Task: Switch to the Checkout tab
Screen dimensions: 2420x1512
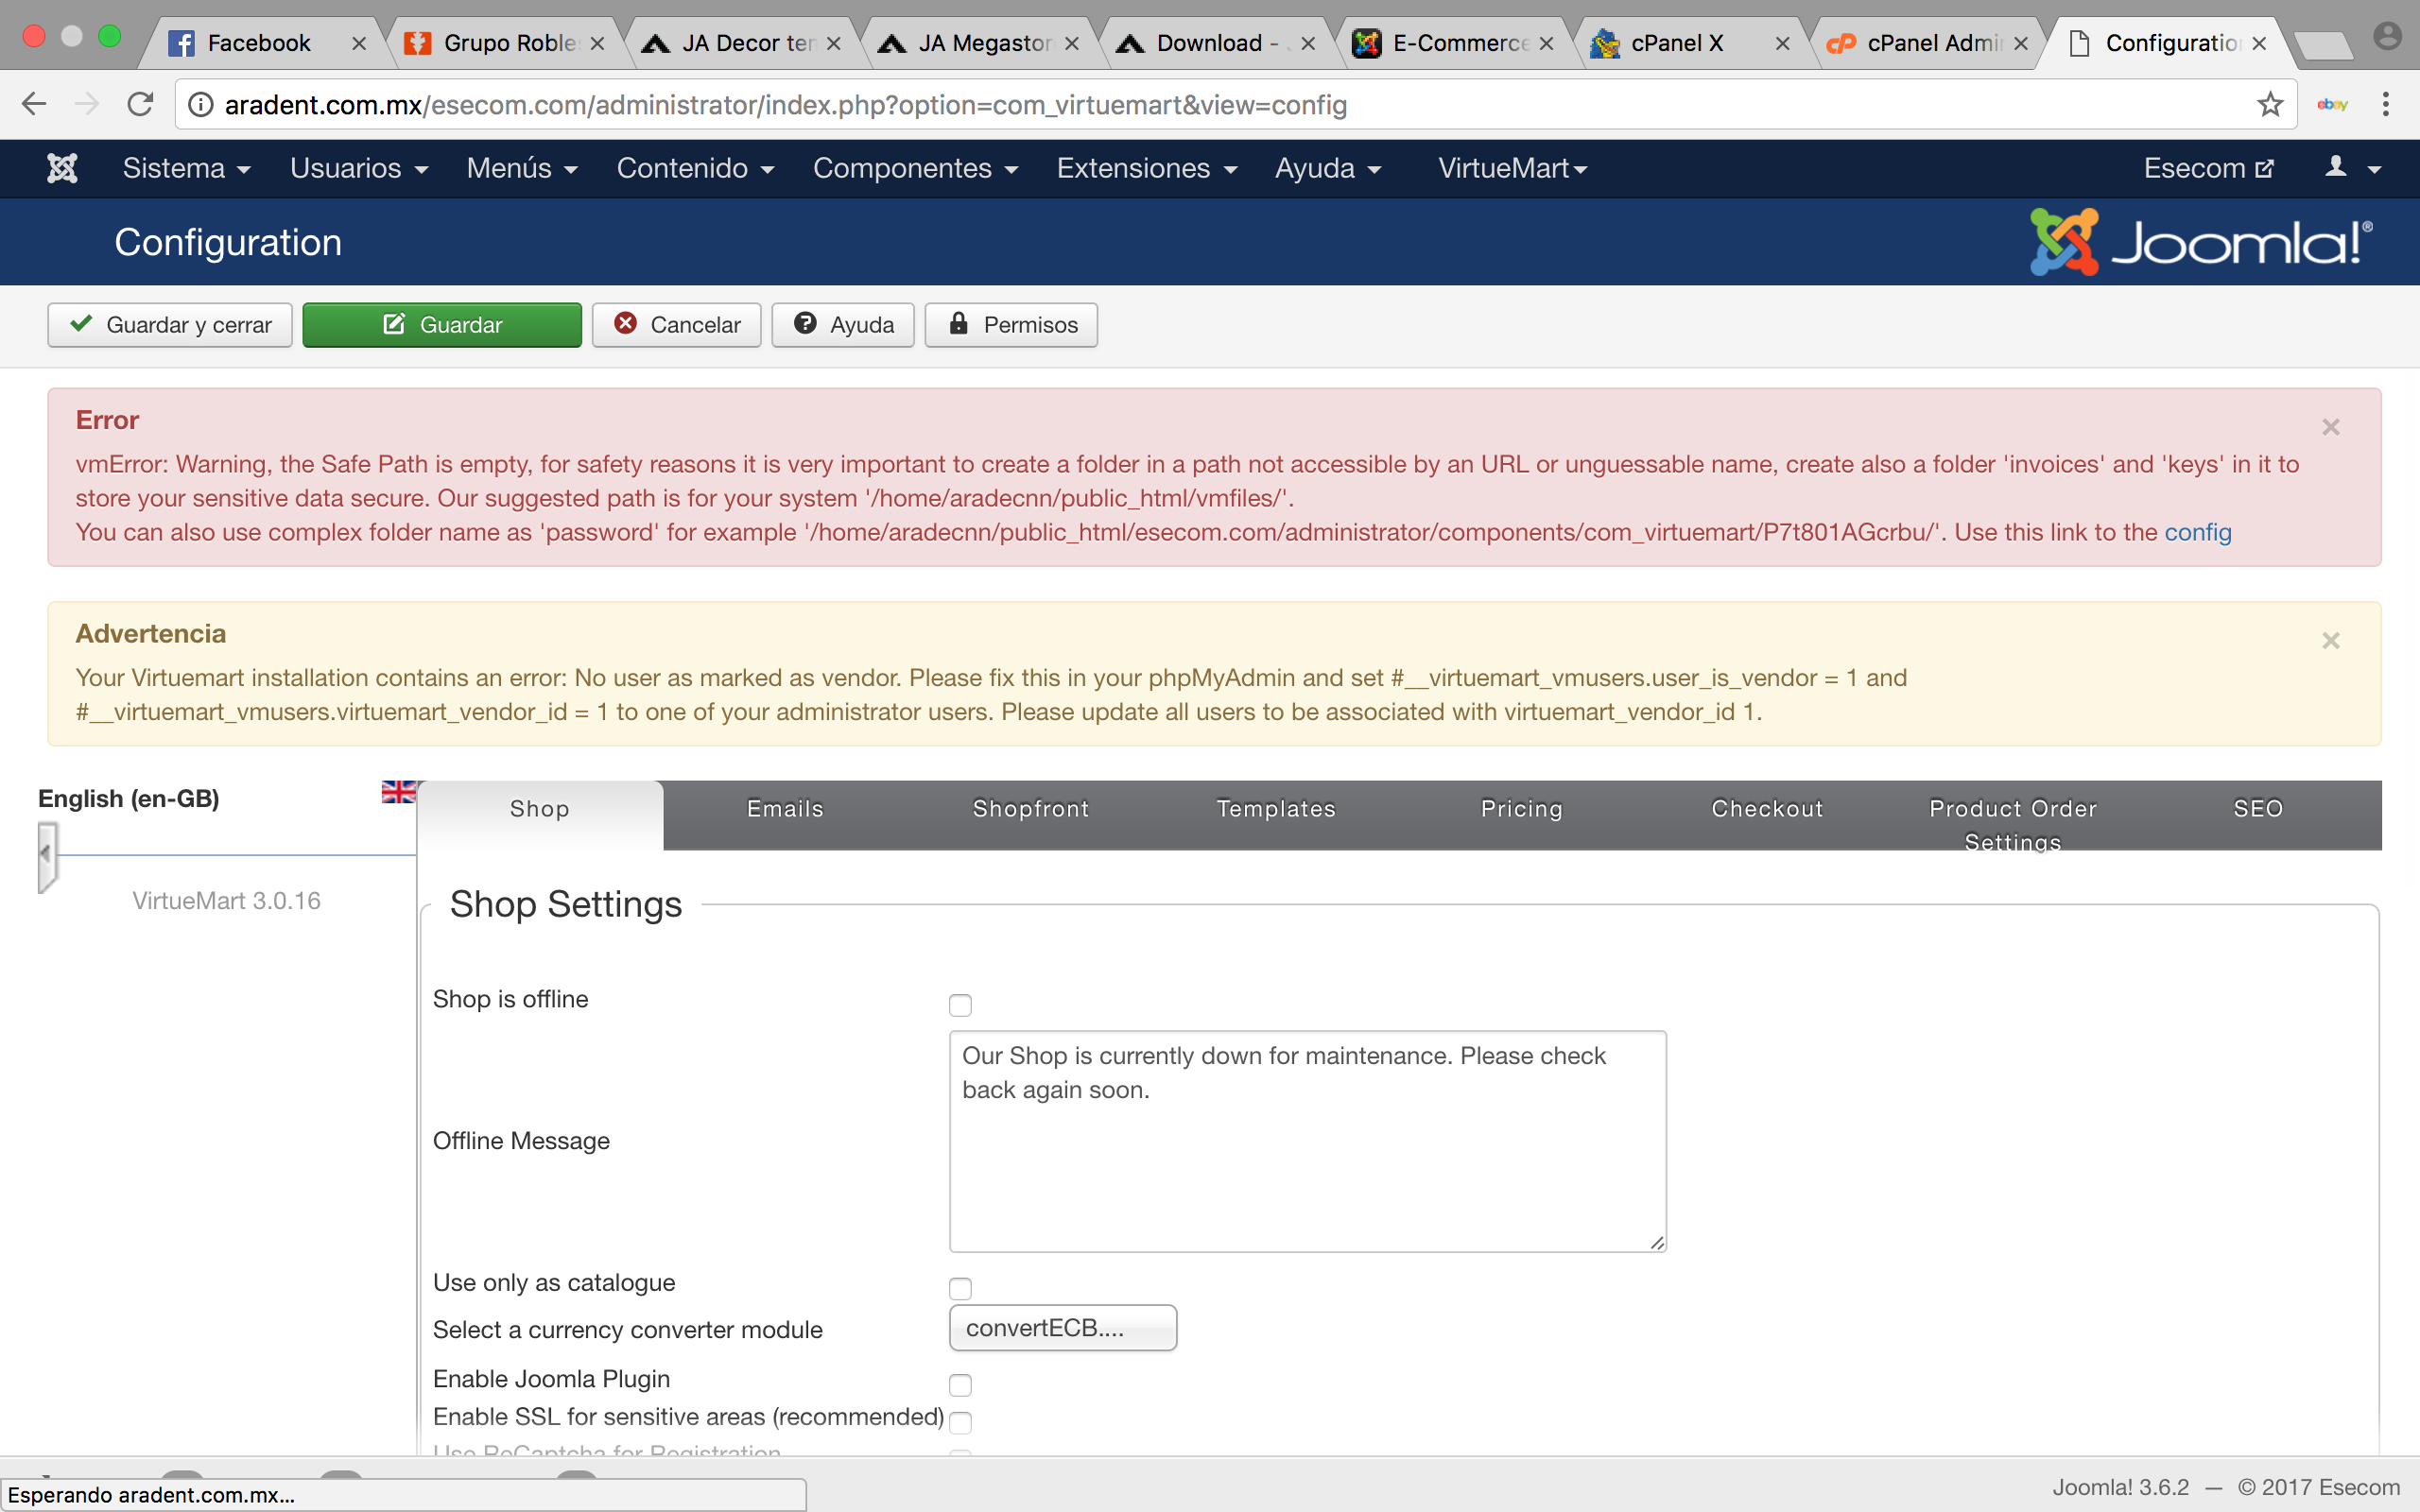Action: coord(1766,809)
